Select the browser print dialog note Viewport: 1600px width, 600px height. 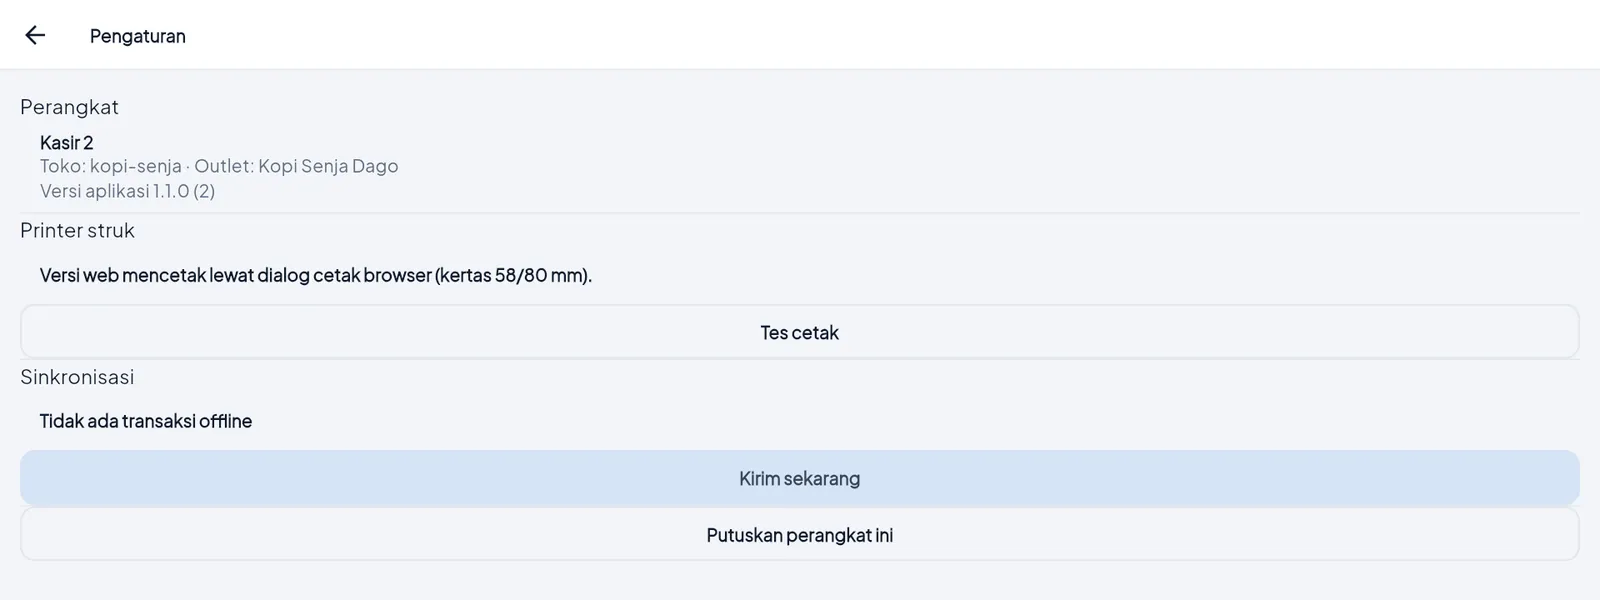coord(316,275)
